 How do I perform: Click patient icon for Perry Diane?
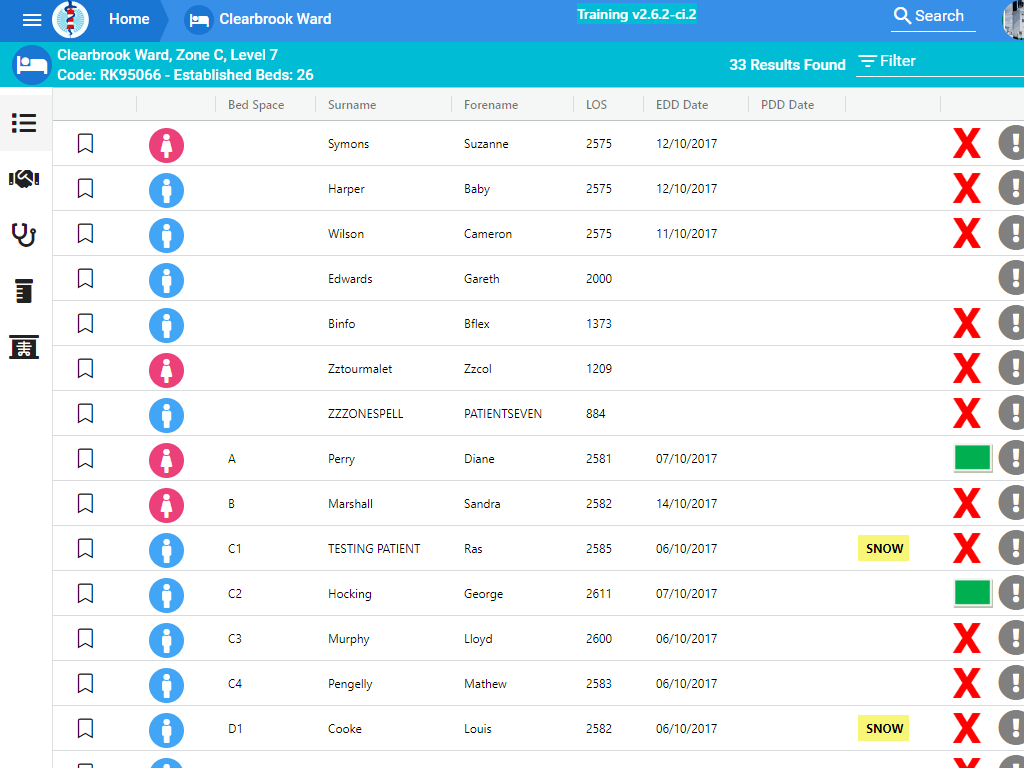coord(167,460)
